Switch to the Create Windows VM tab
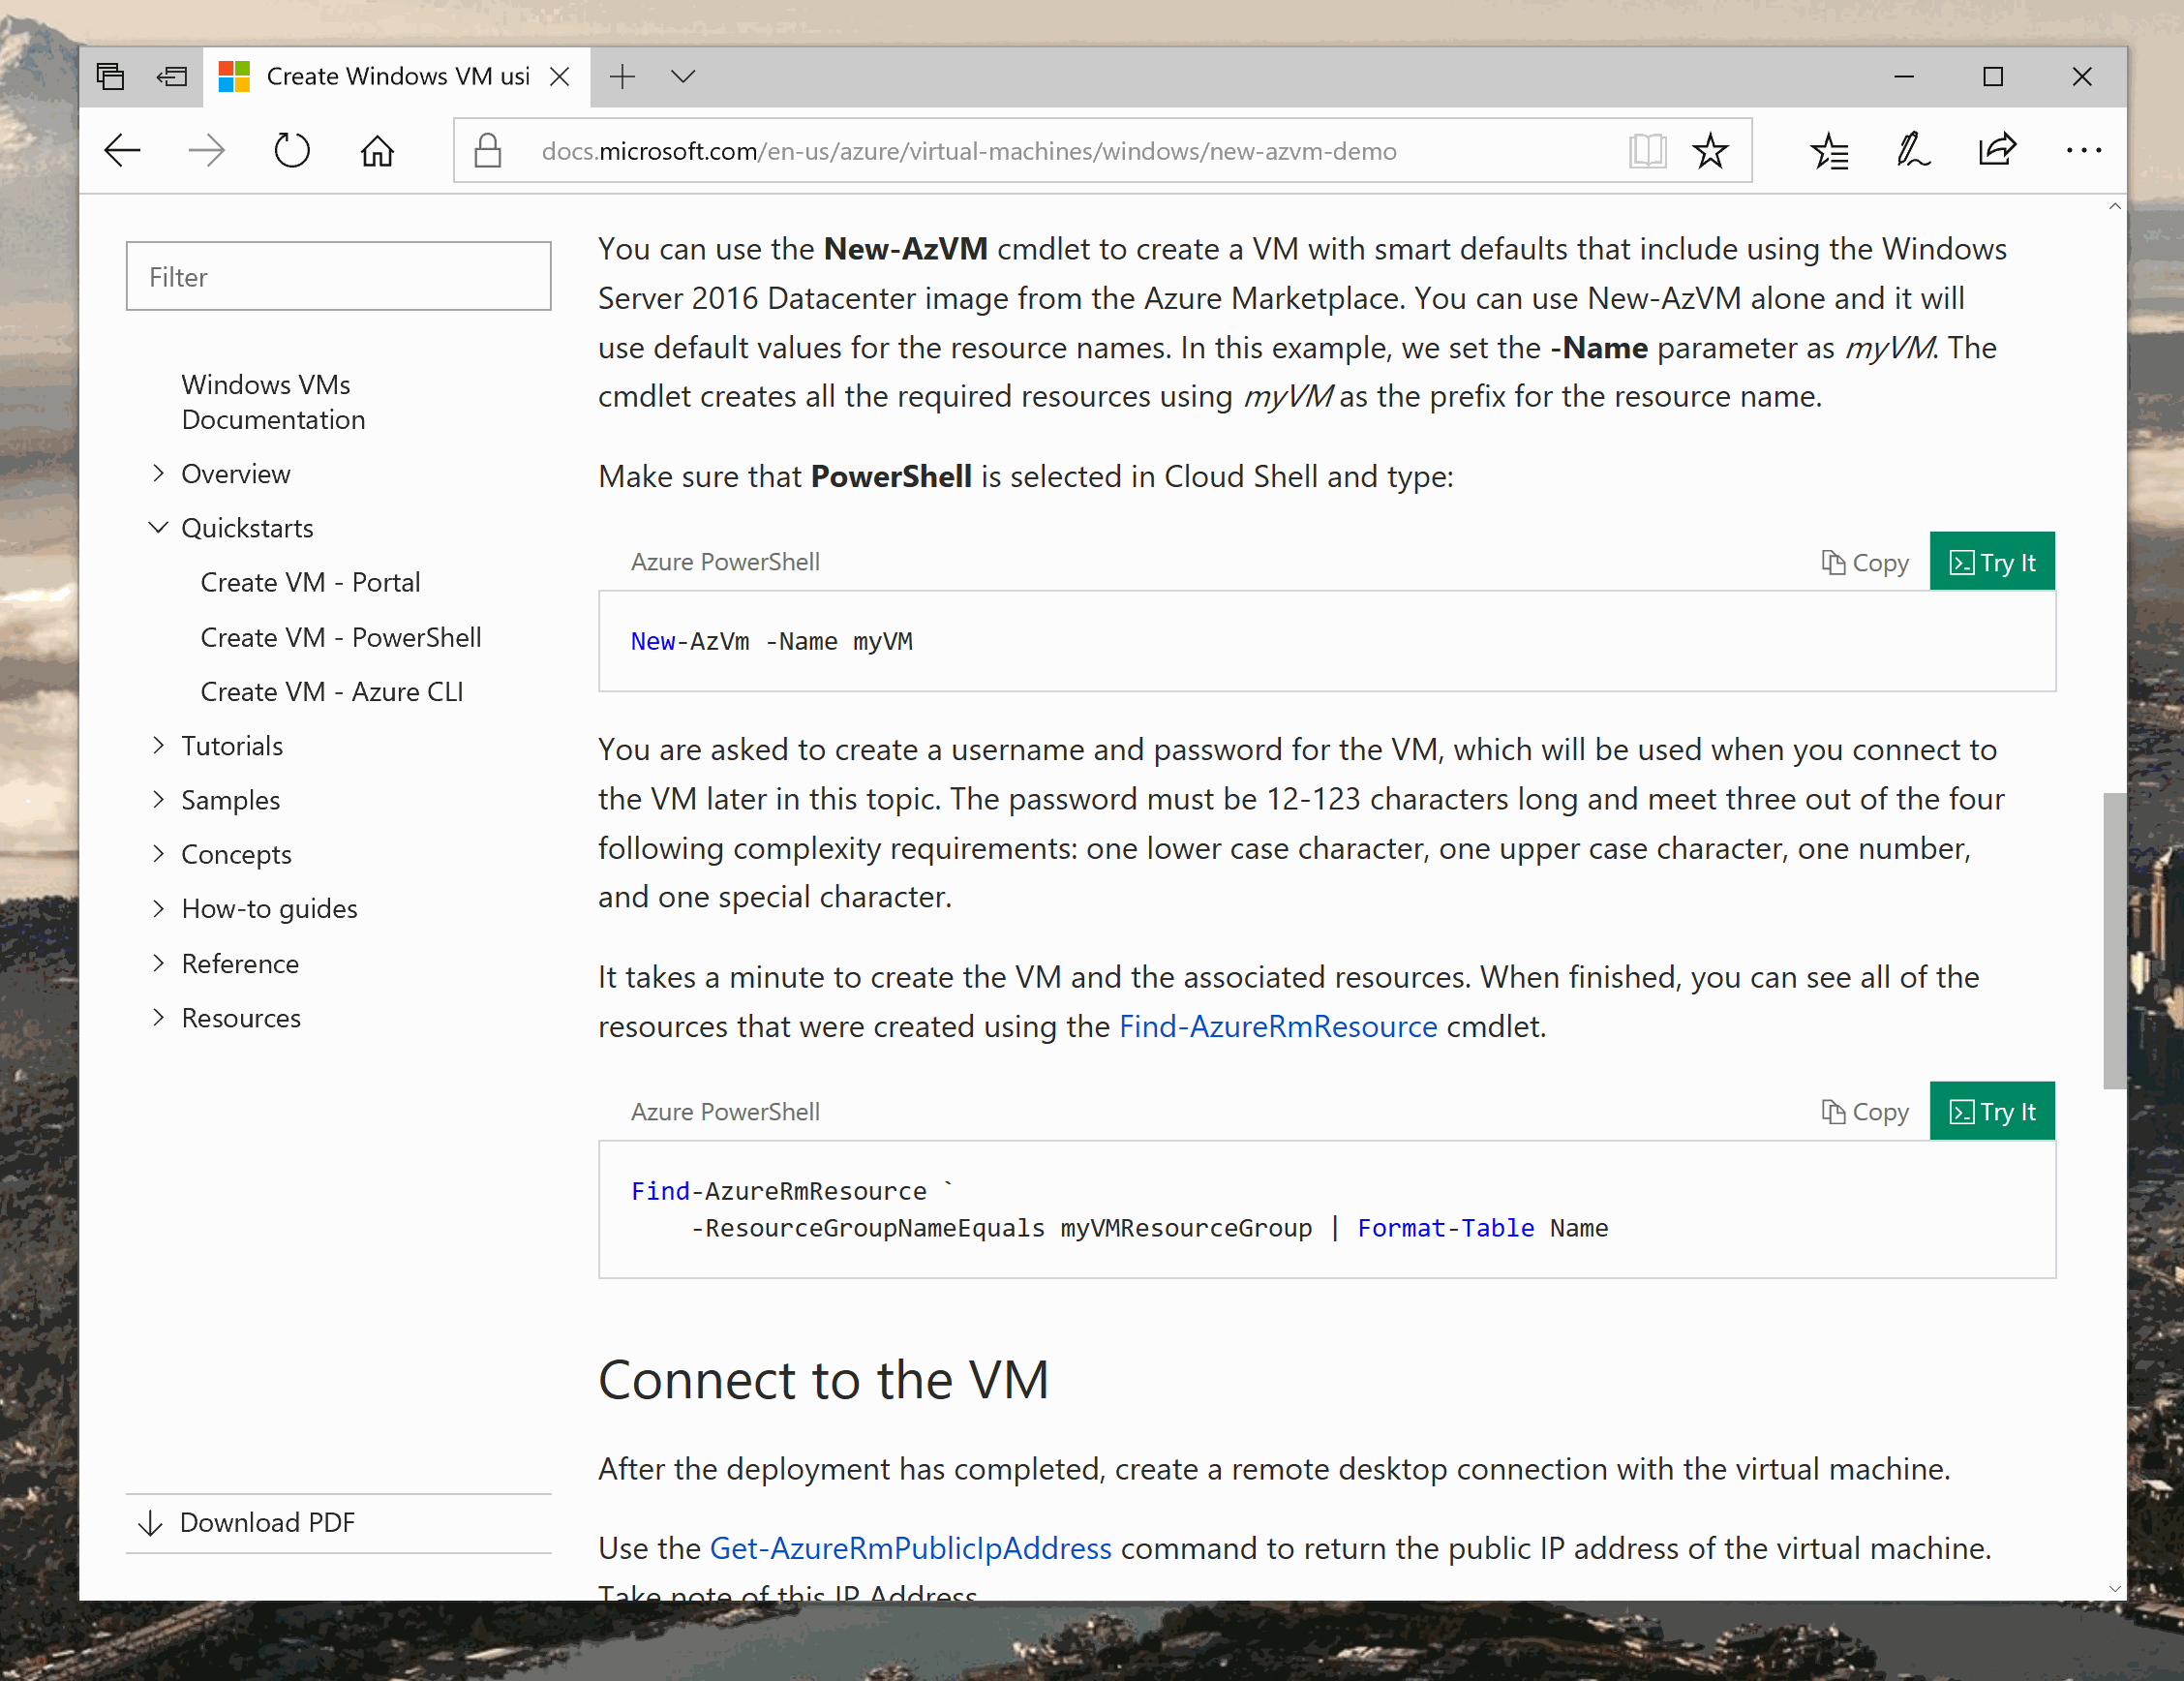The height and width of the screenshot is (1681, 2184). tap(390, 76)
